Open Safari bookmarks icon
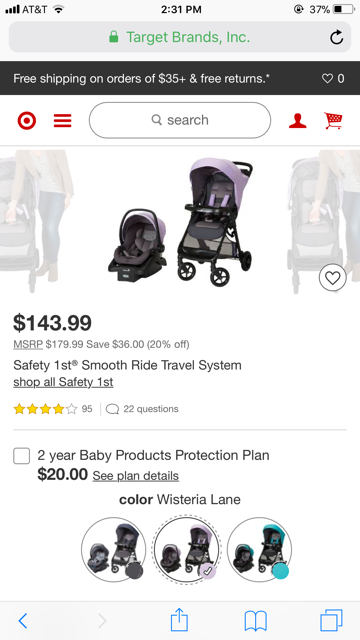This screenshot has width=360, height=640. 256,621
